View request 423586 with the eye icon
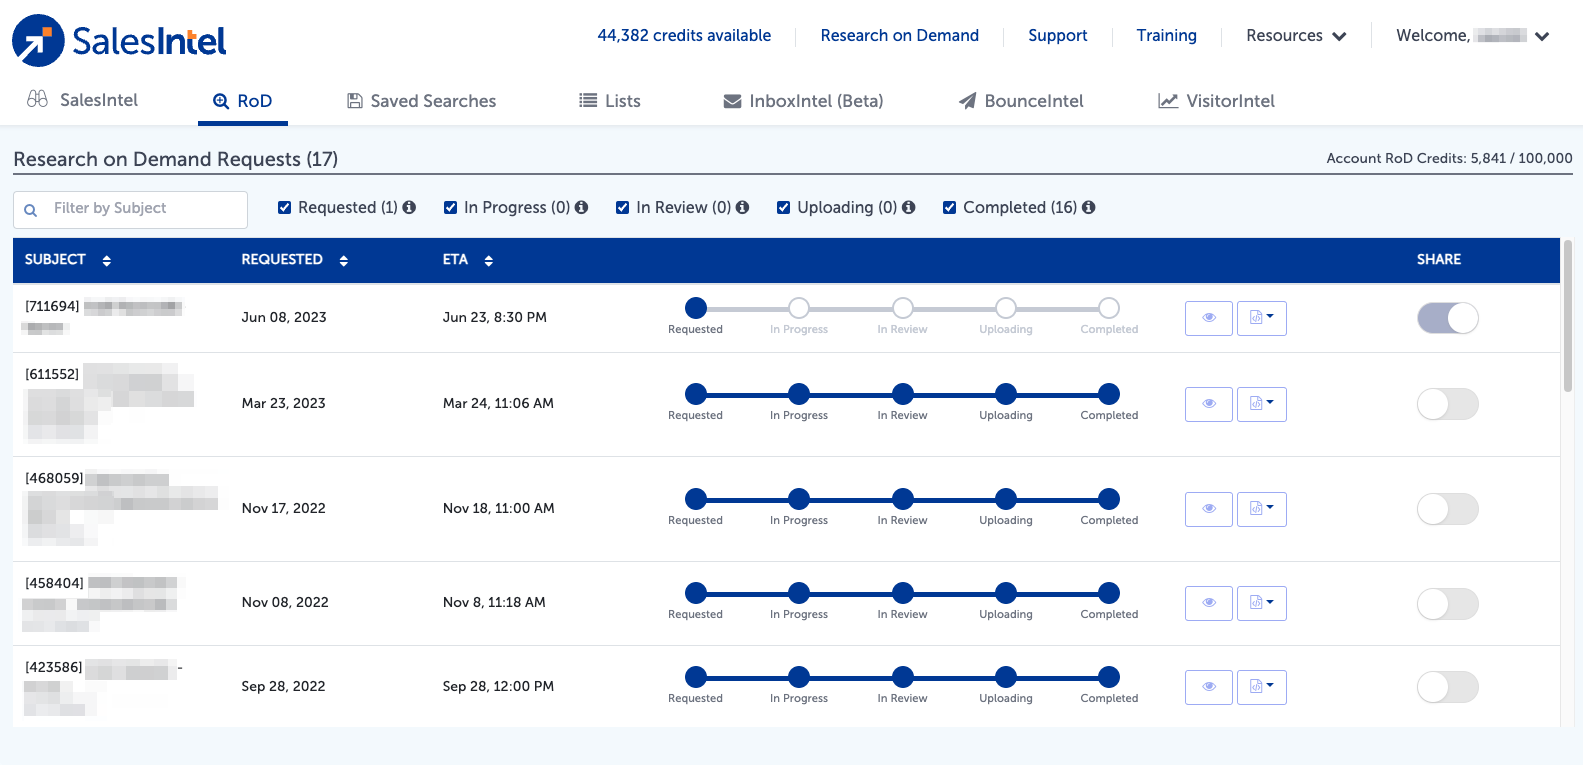 [1209, 687]
